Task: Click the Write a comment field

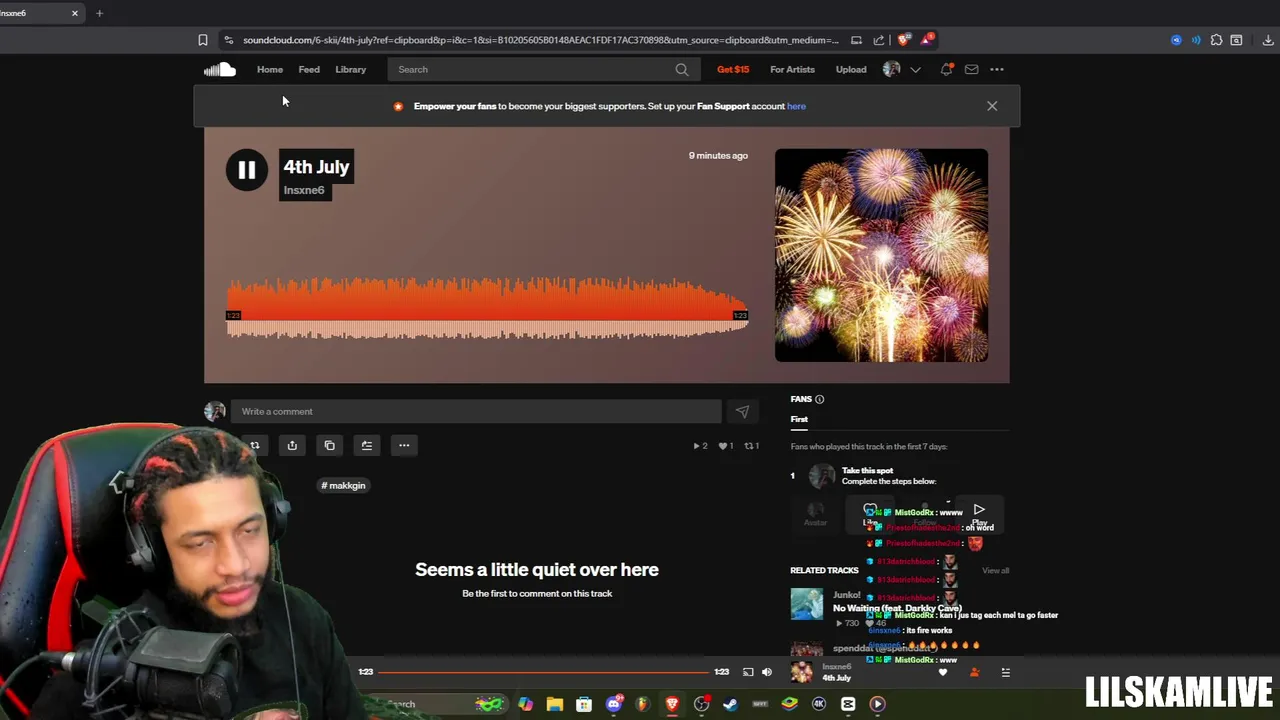Action: point(476,411)
